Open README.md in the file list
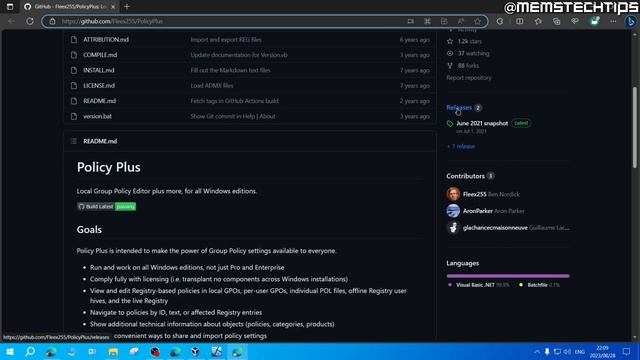Screen dimensions: 640x360 [100, 101]
